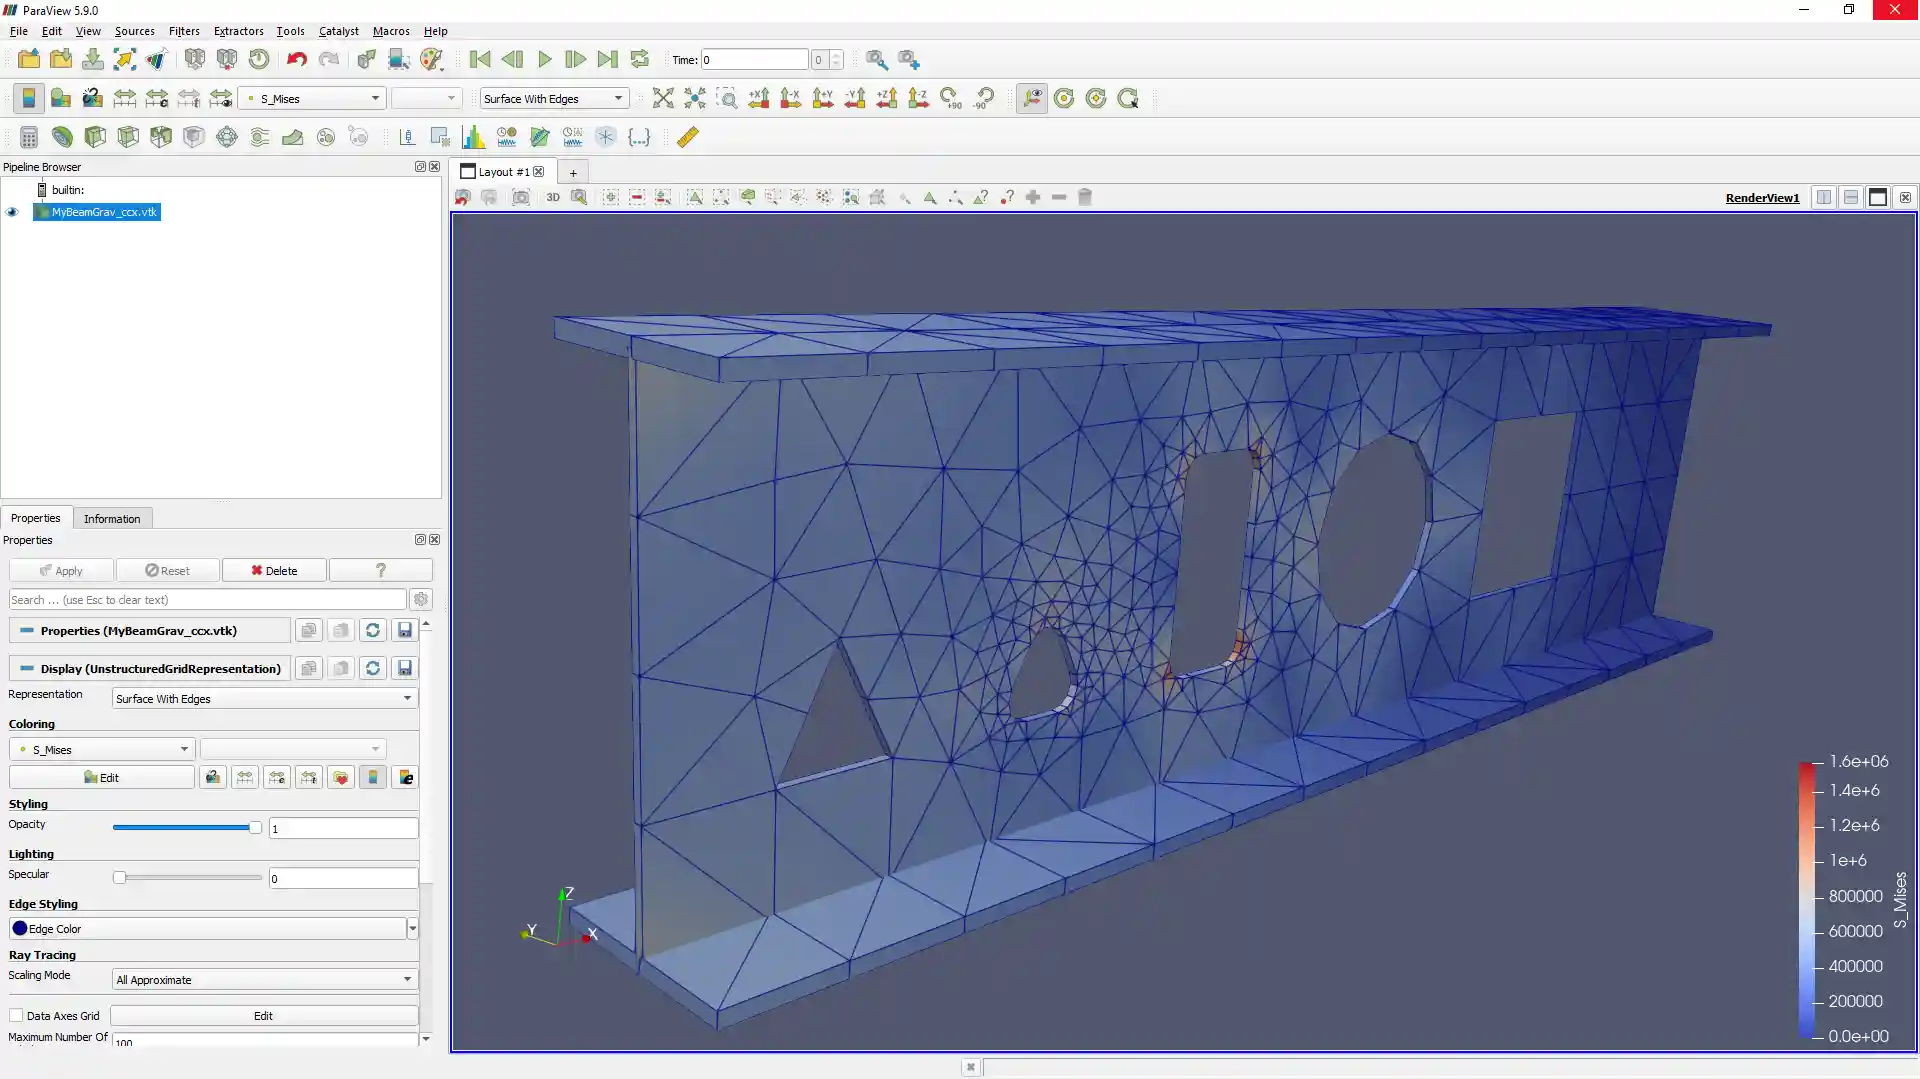Toggle color legend visibility icon
Image resolution: width=1920 pixels, height=1079 pixels.
pos(28,98)
